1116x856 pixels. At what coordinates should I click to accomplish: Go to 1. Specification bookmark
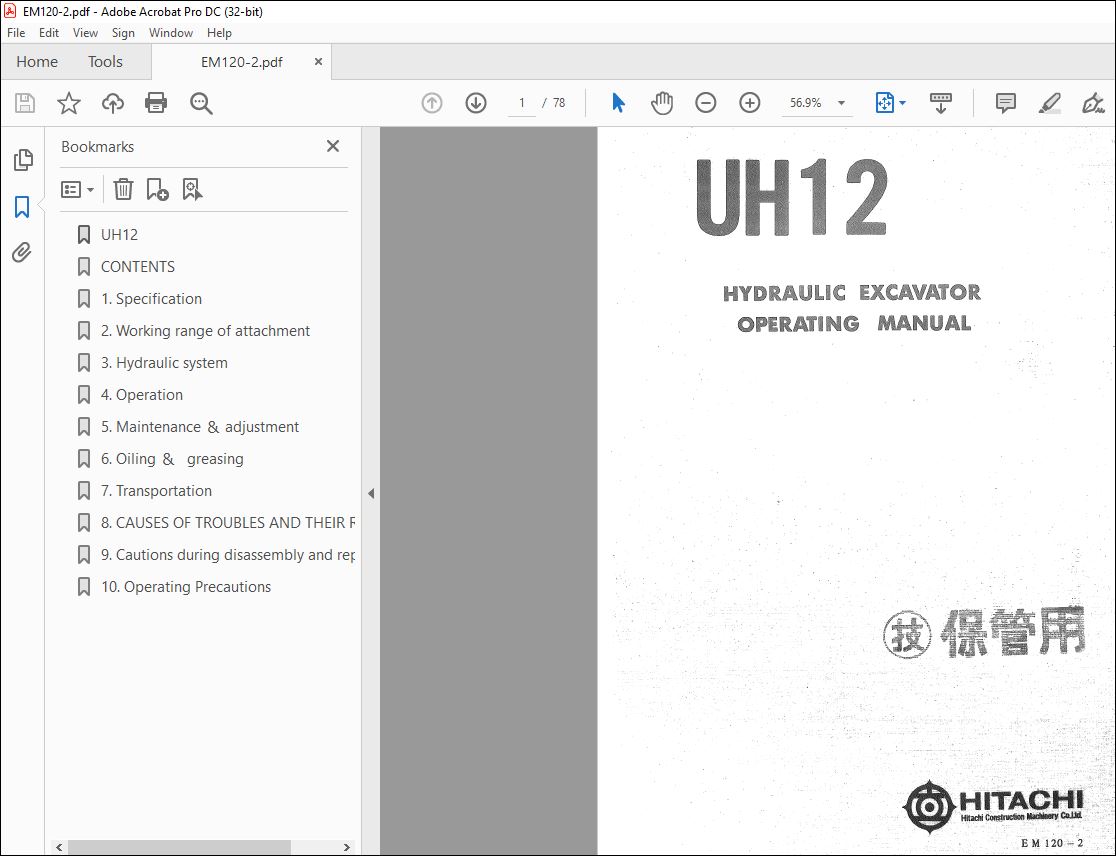pyautogui.click(x=152, y=299)
